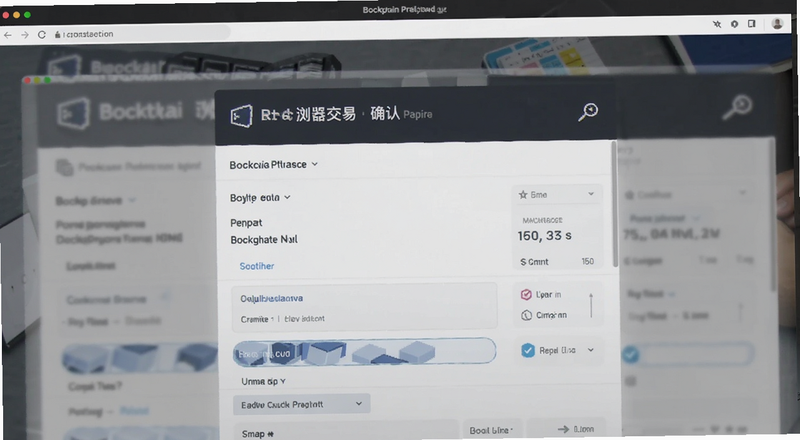The width and height of the screenshot is (800, 440).
Task: Click the Cimar an clock icon
Action: click(527, 315)
